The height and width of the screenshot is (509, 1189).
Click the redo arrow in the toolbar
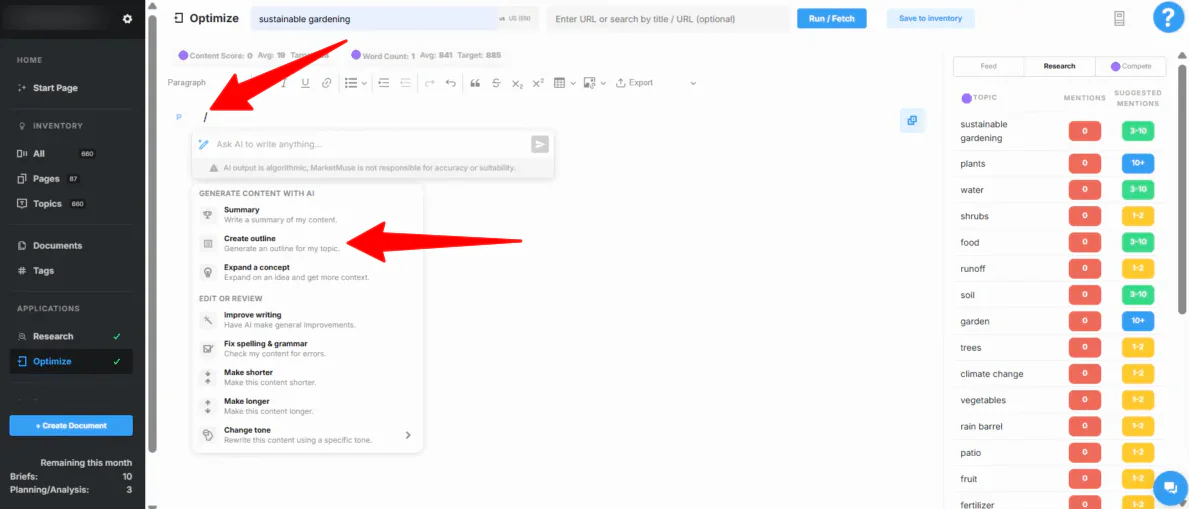coord(429,83)
